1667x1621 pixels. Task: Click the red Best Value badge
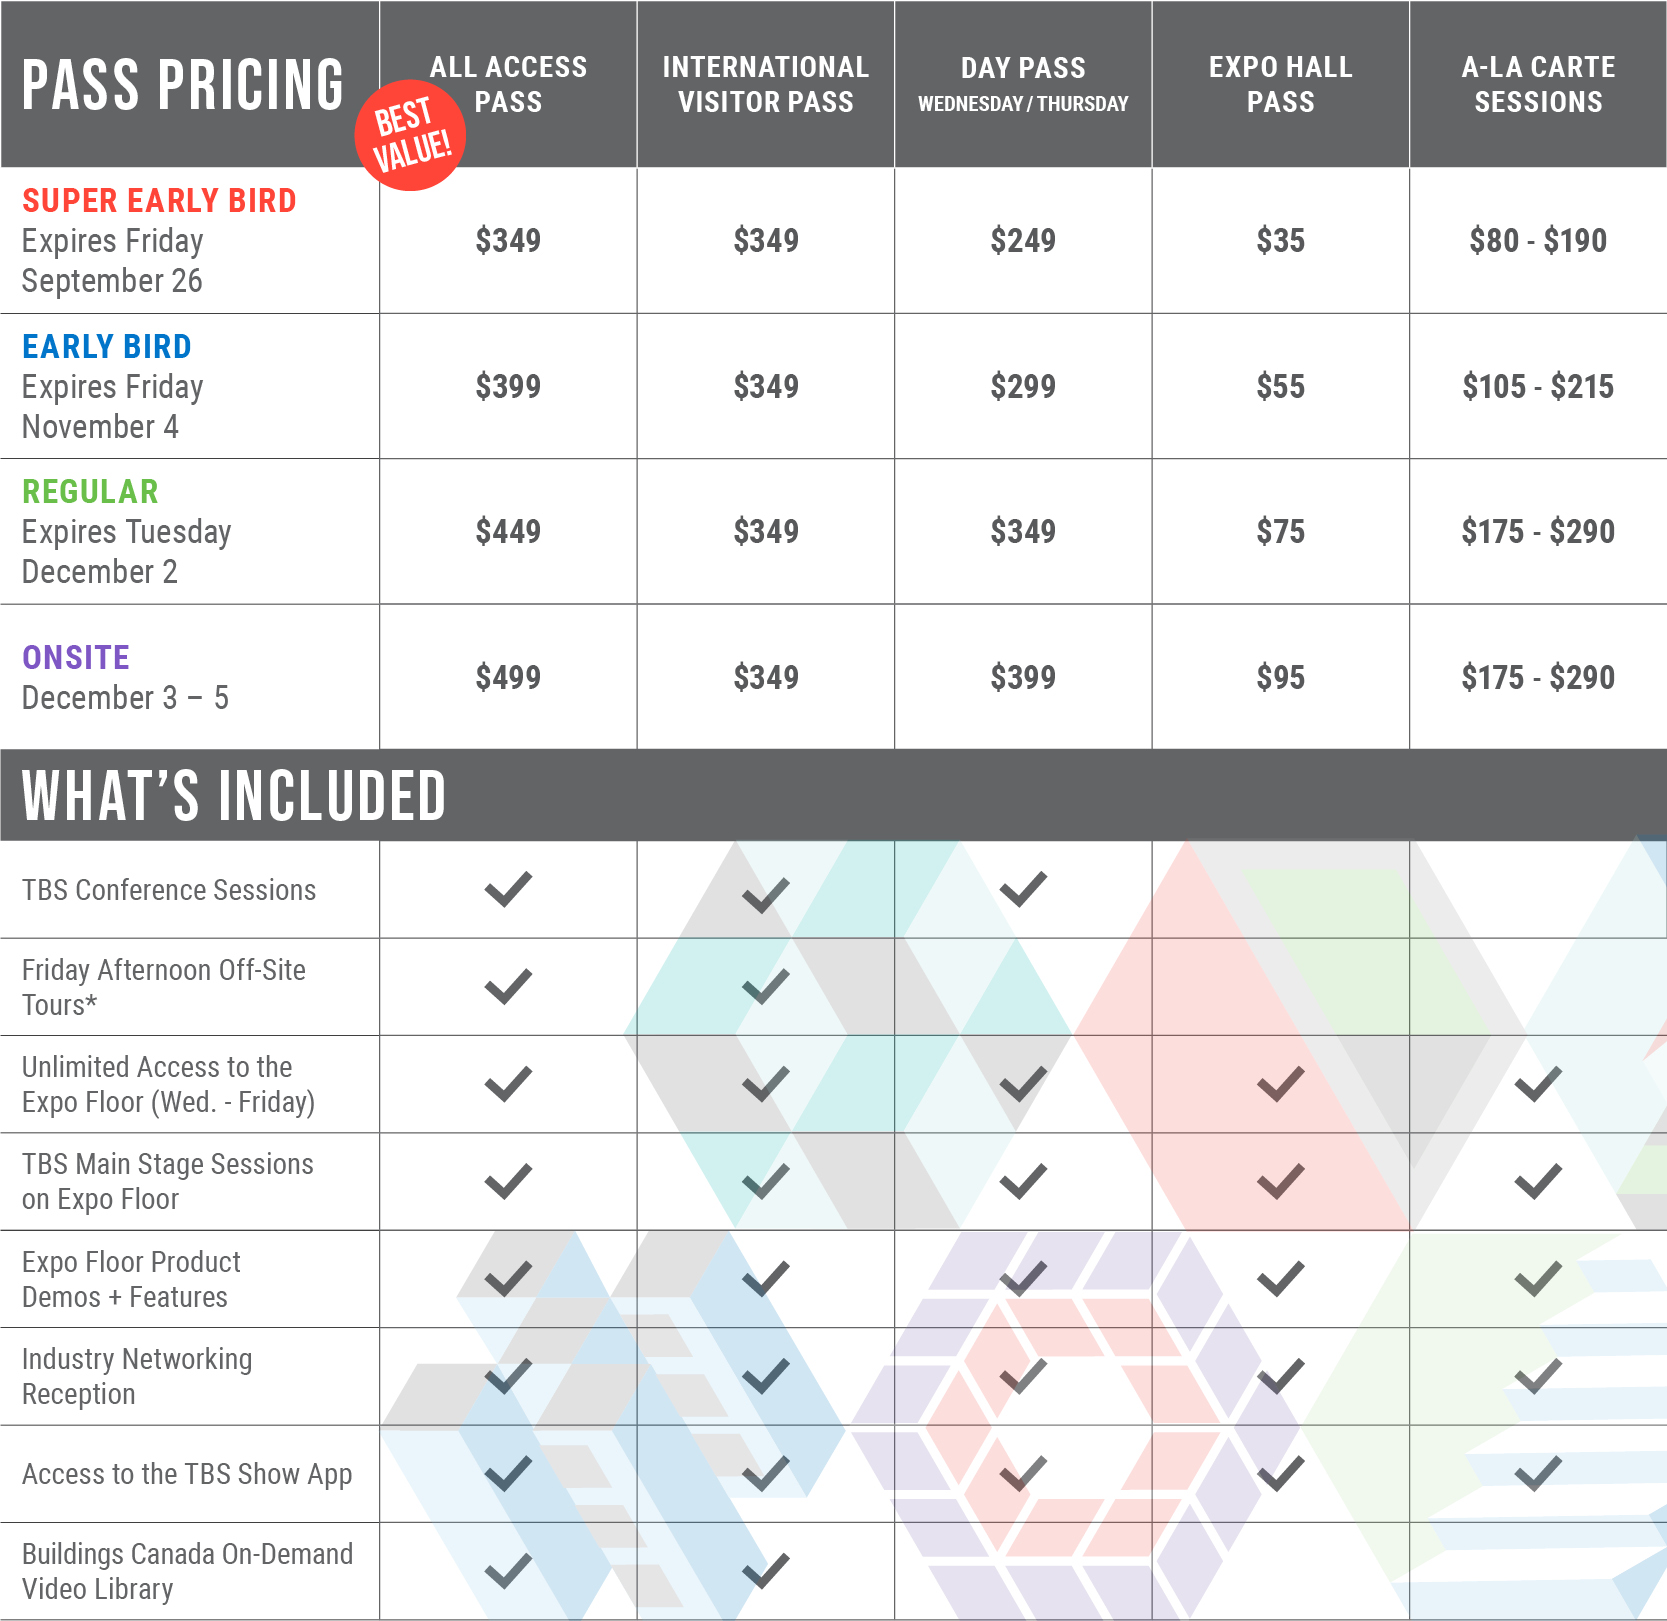(410, 135)
